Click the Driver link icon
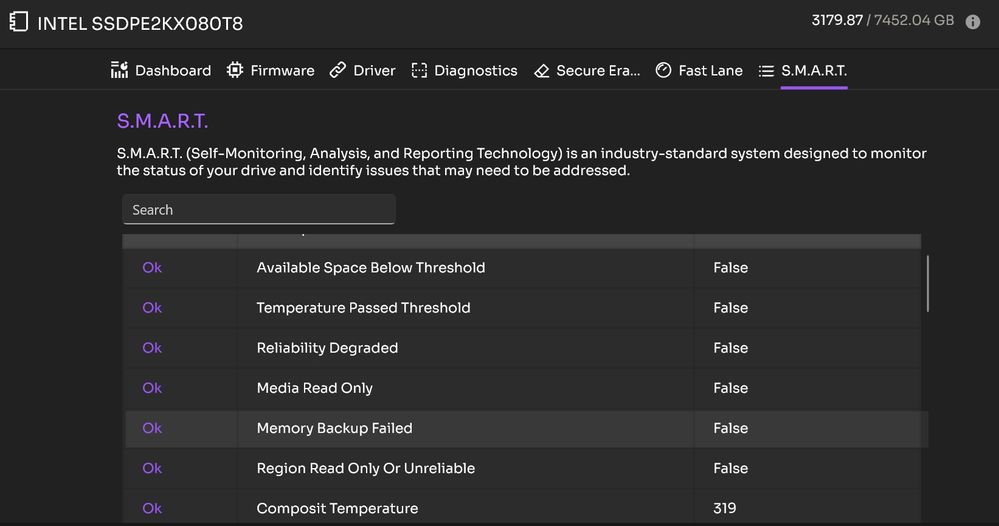This screenshot has height=526, width=999. pyautogui.click(x=338, y=71)
